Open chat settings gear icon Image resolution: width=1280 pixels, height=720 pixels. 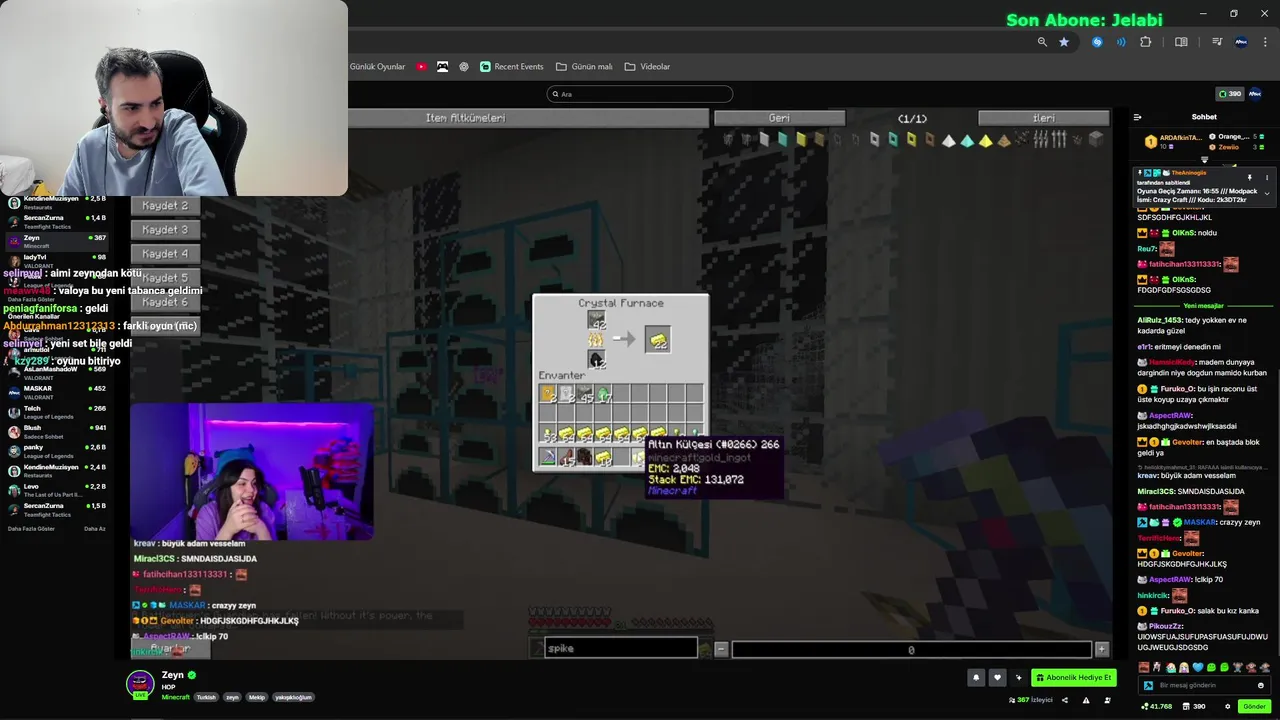pyautogui.click(x=1228, y=706)
